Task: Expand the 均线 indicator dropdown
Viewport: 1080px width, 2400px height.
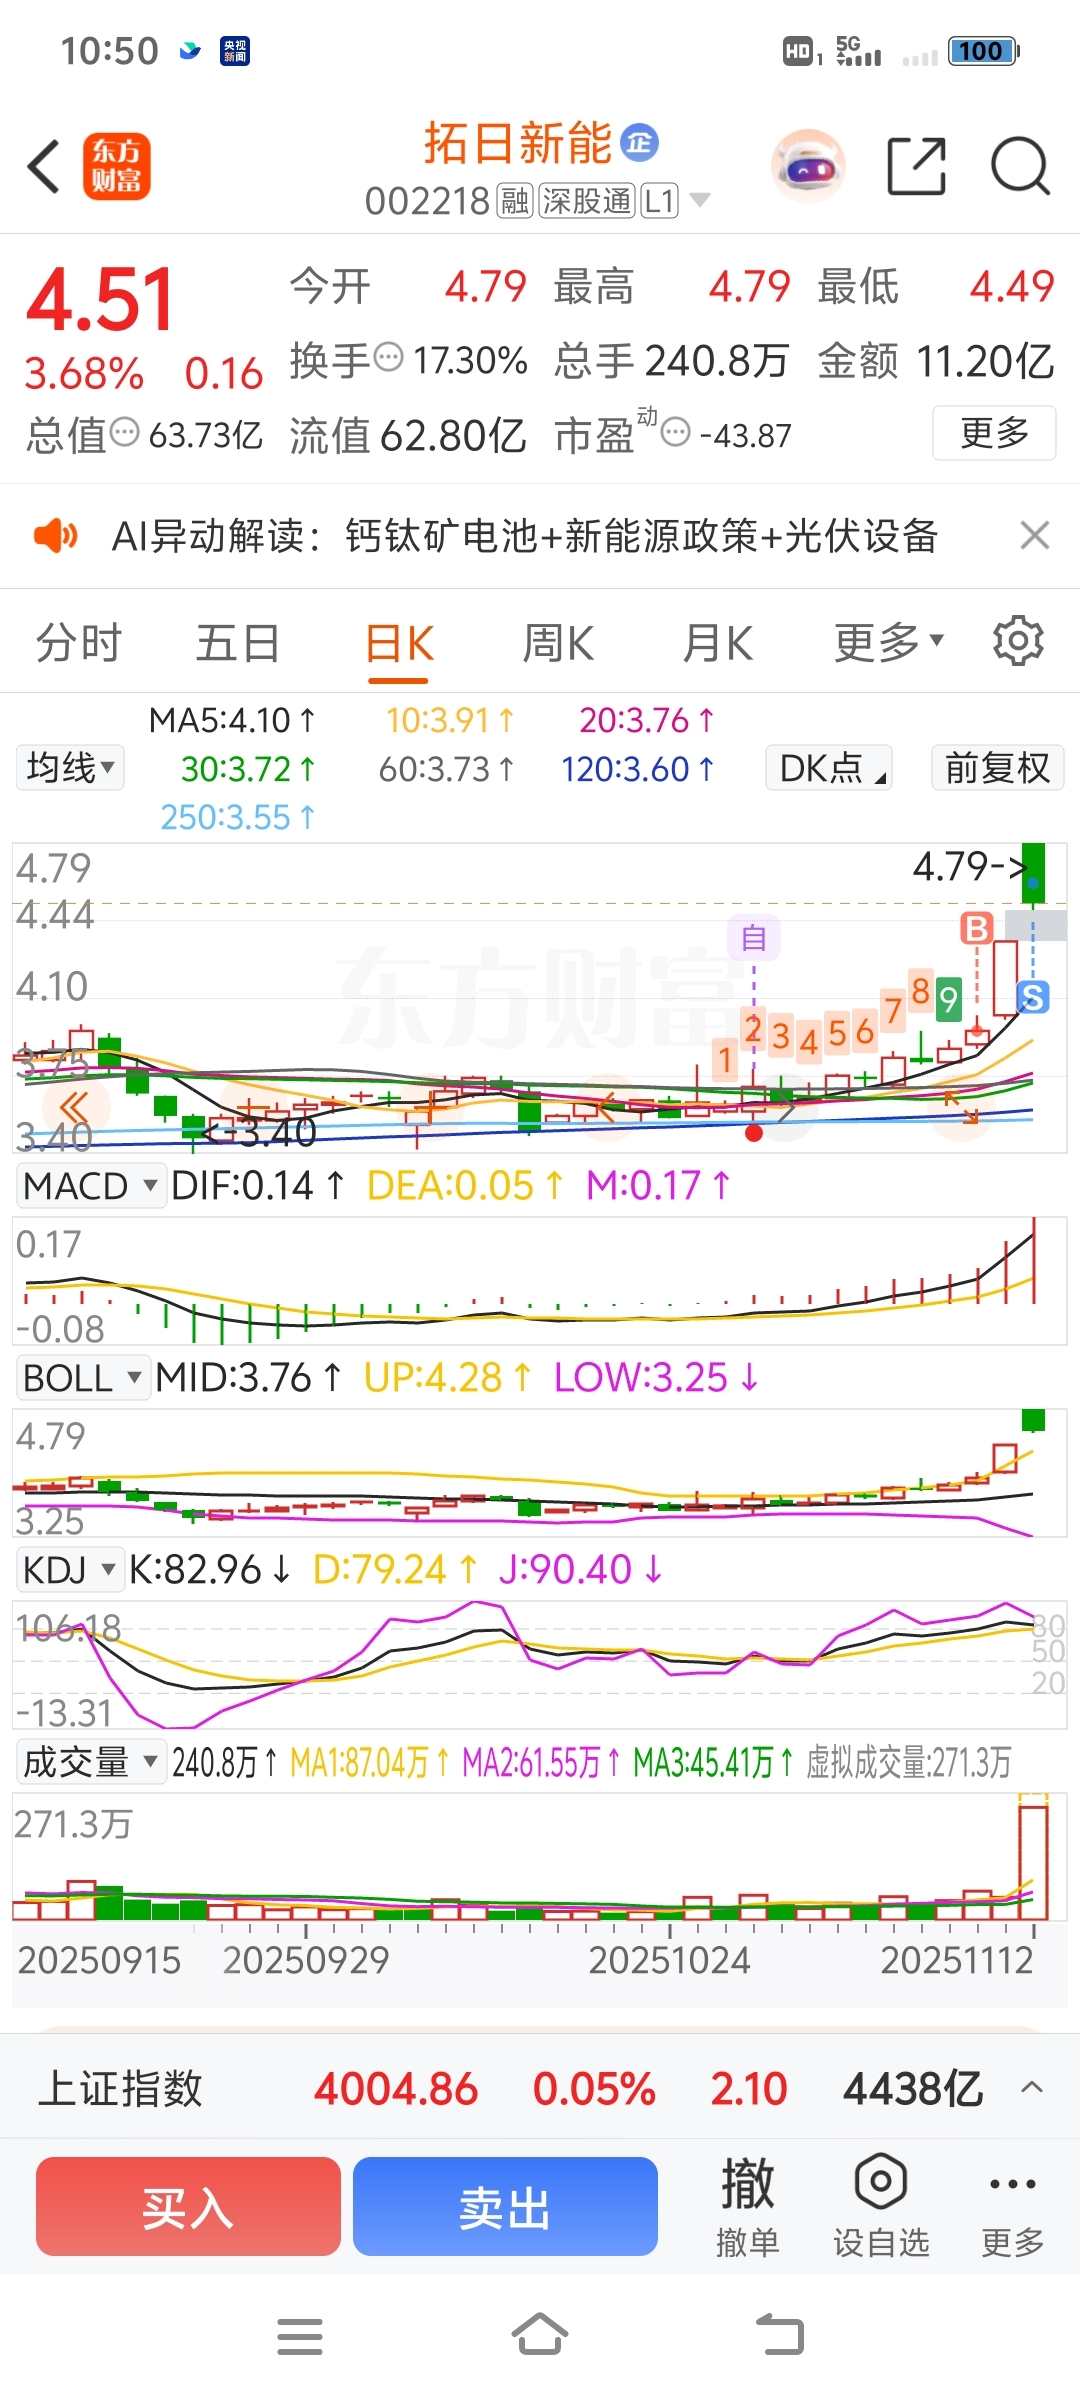Action: (70, 768)
